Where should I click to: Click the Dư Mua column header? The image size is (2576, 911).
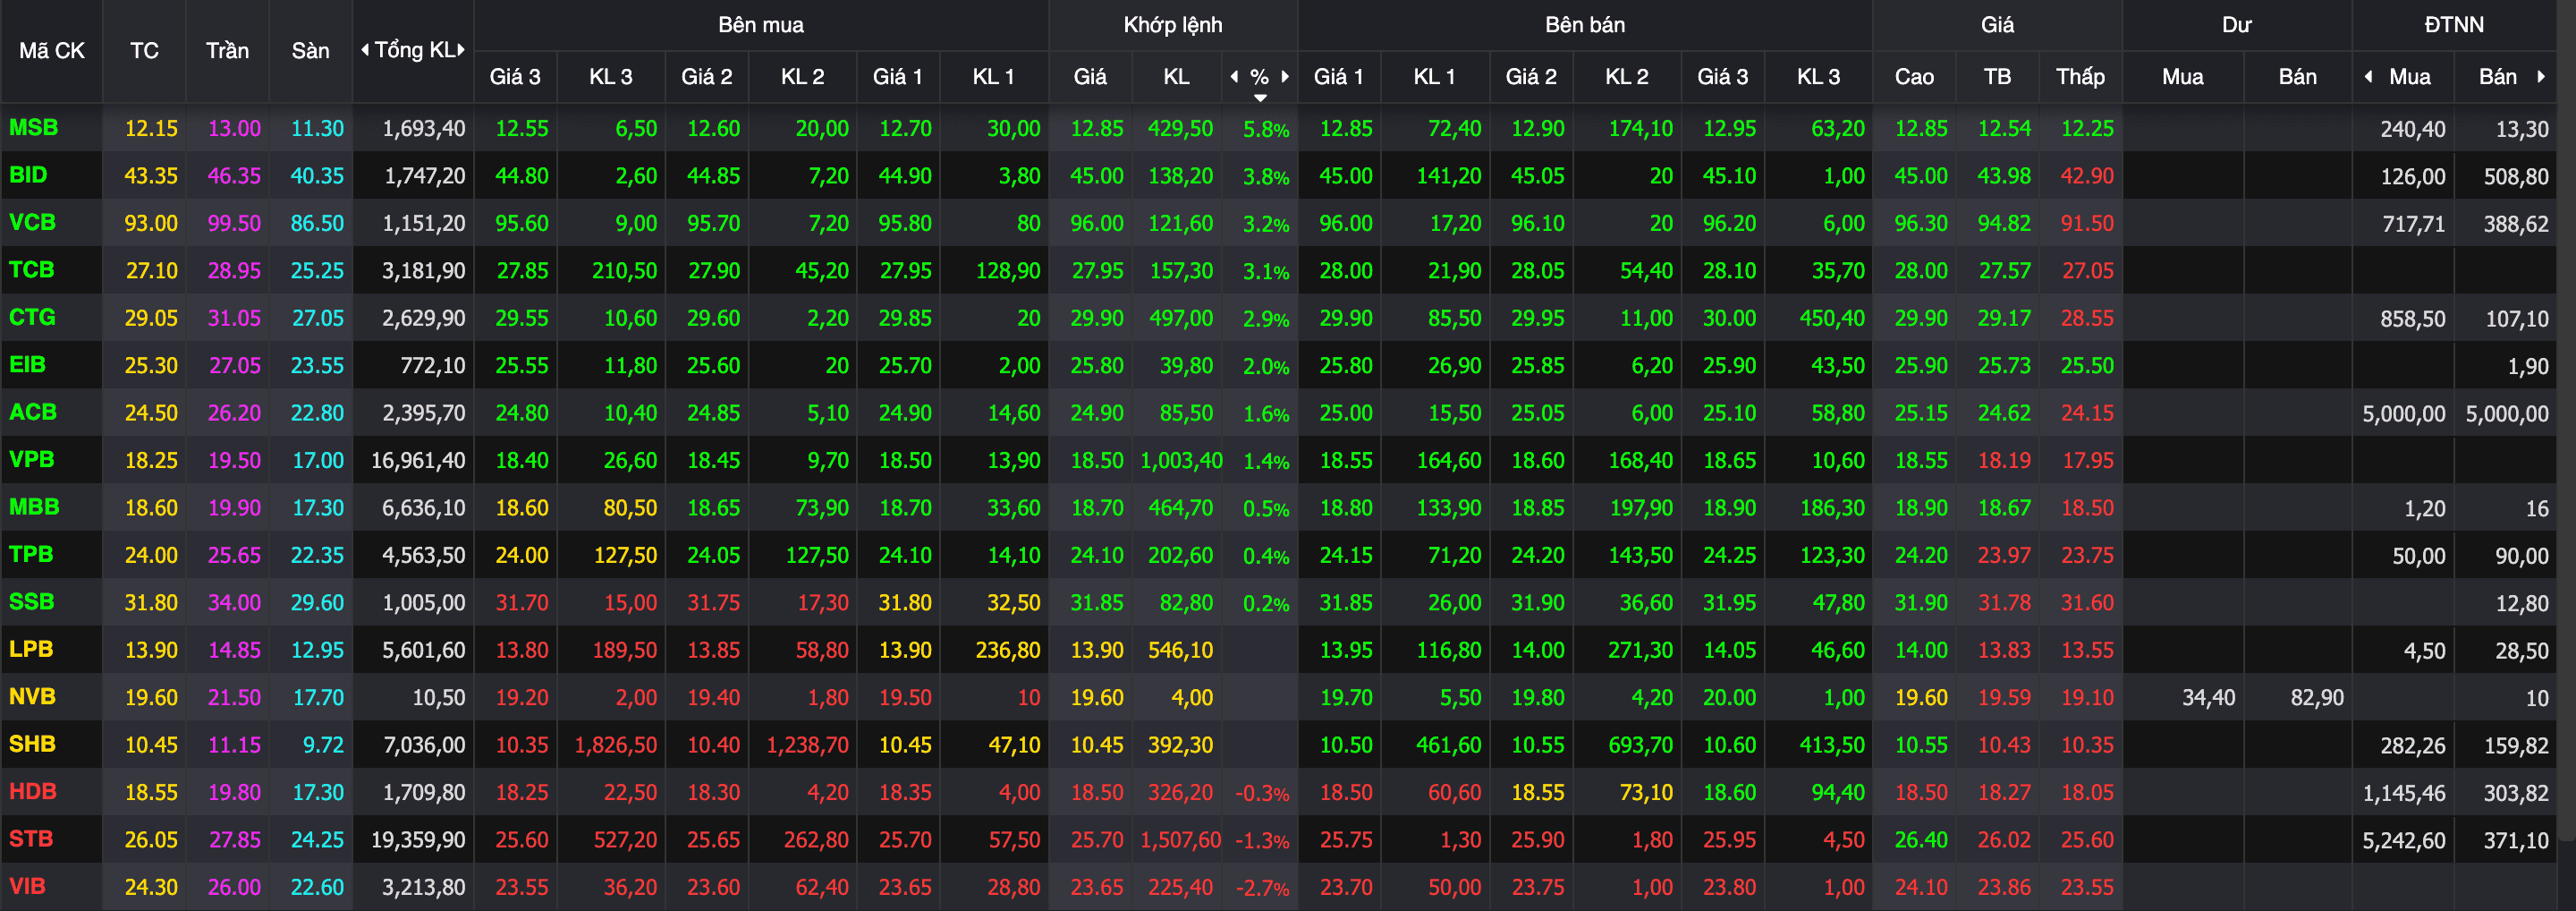pos(2182,76)
